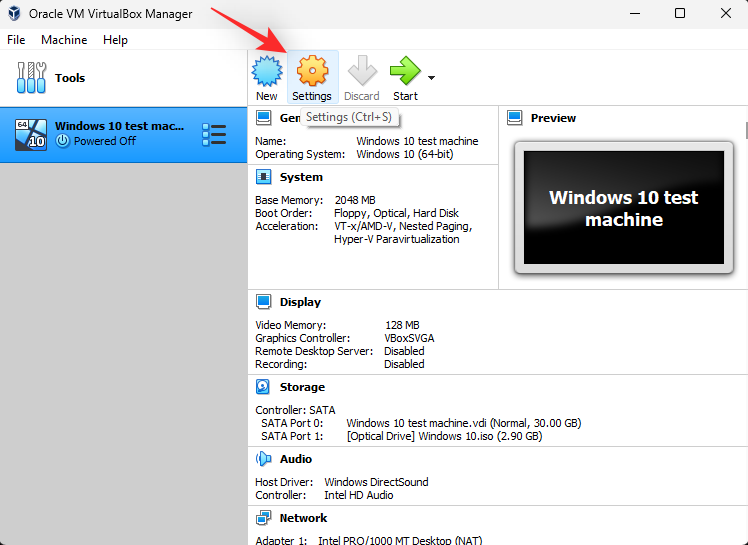This screenshot has width=748, height=545.
Task: Click Remote Desktop Server Disabled value
Action: pyautogui.click(x=404, y=351)
